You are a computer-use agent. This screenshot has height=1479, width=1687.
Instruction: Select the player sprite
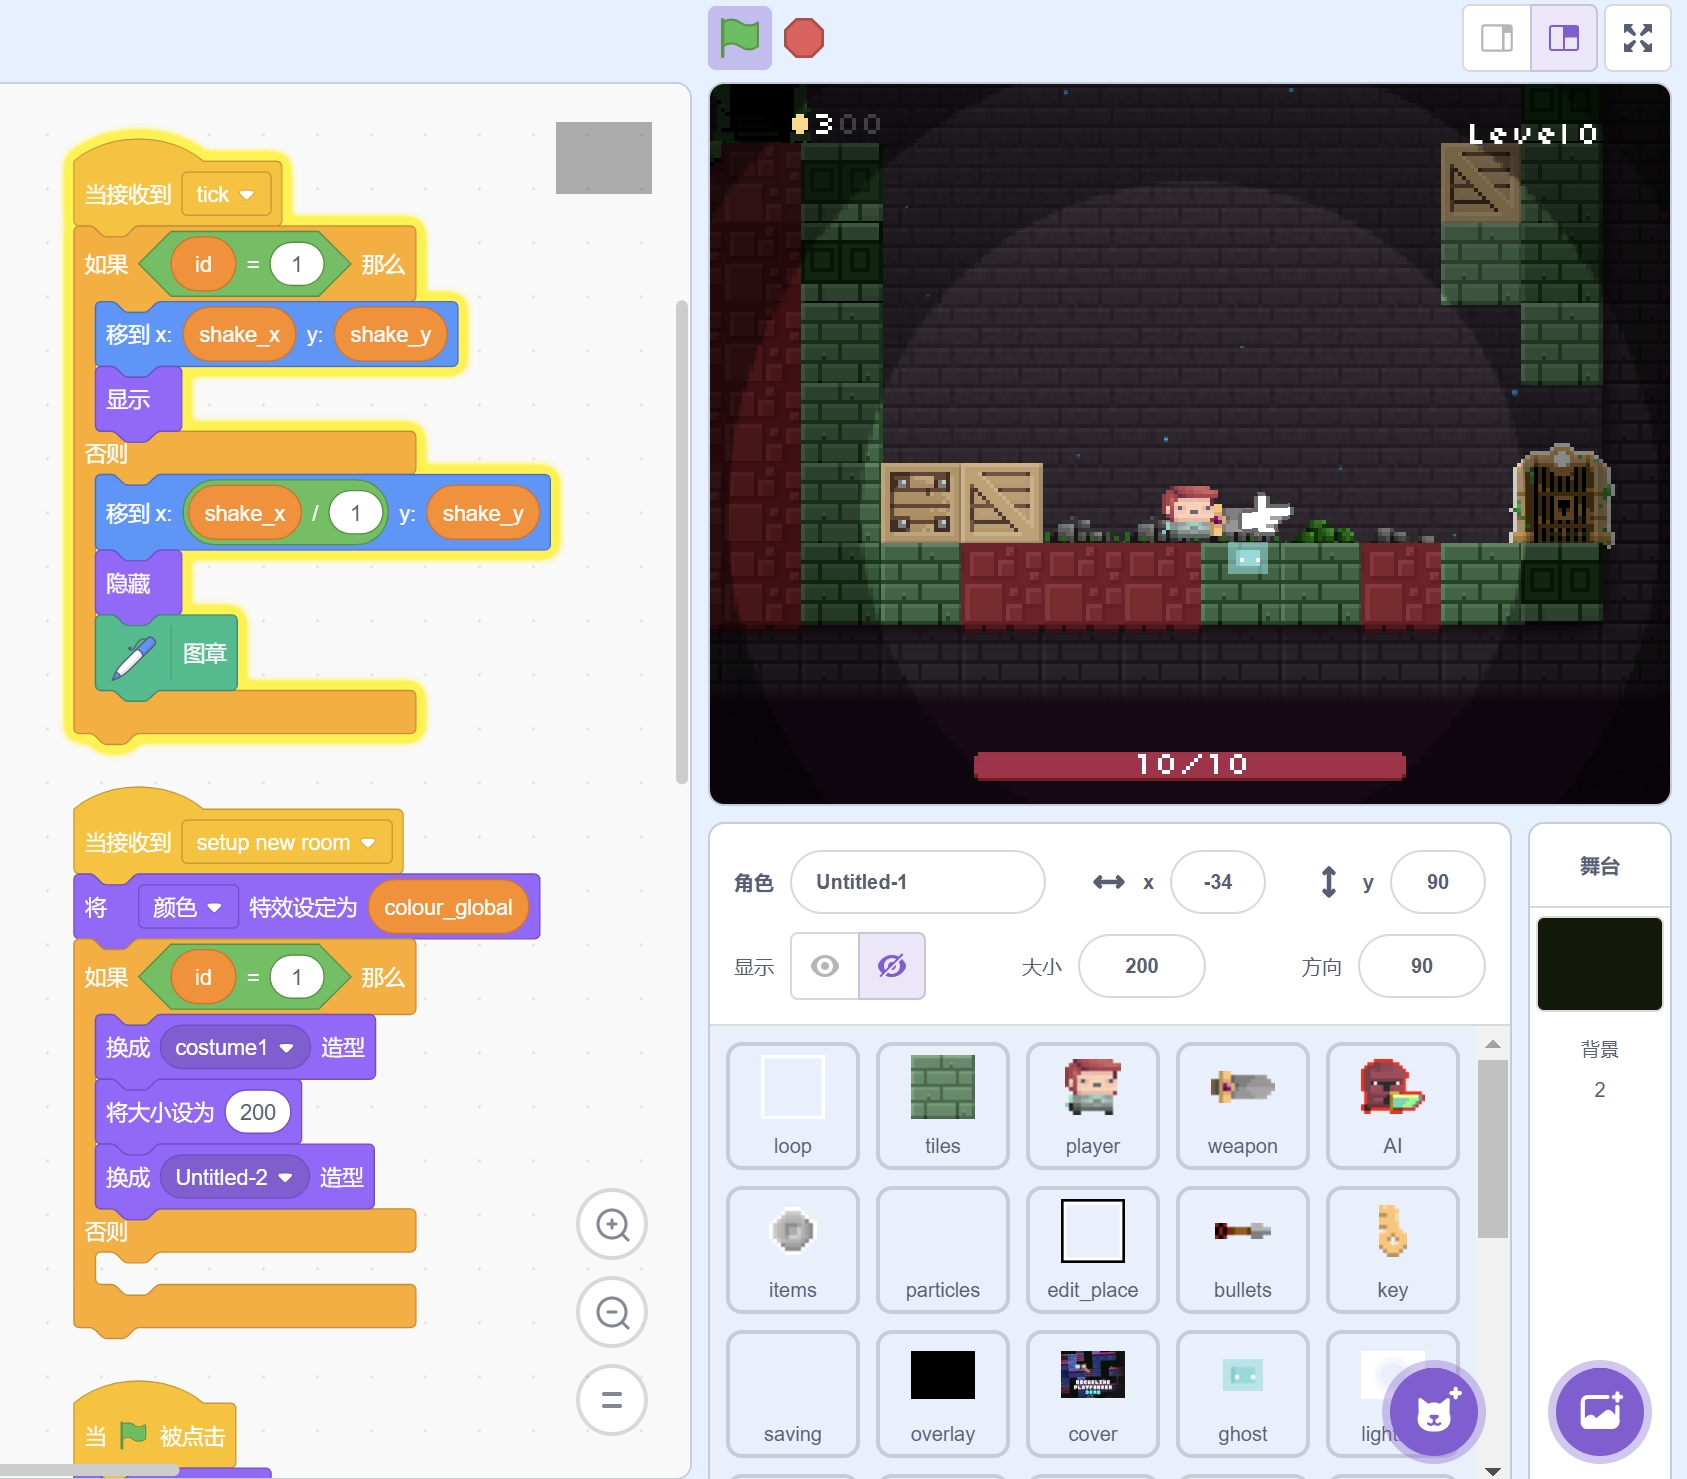pos(1092,1105)
